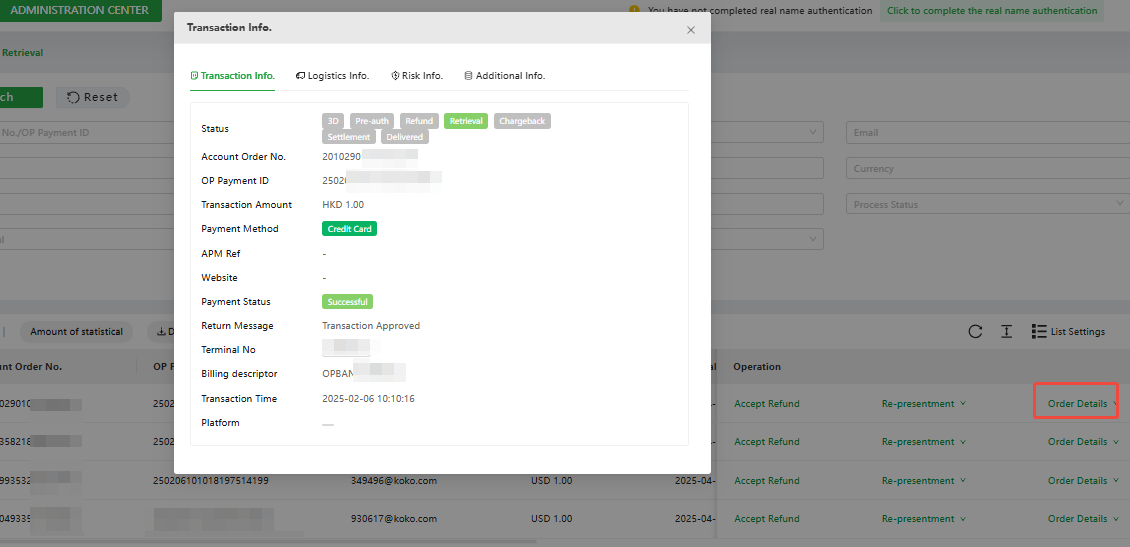Viewport: 1130px width, 547px height.
Task: Open Order Details for 930617@koko.com row
Action: [1082, 519]
